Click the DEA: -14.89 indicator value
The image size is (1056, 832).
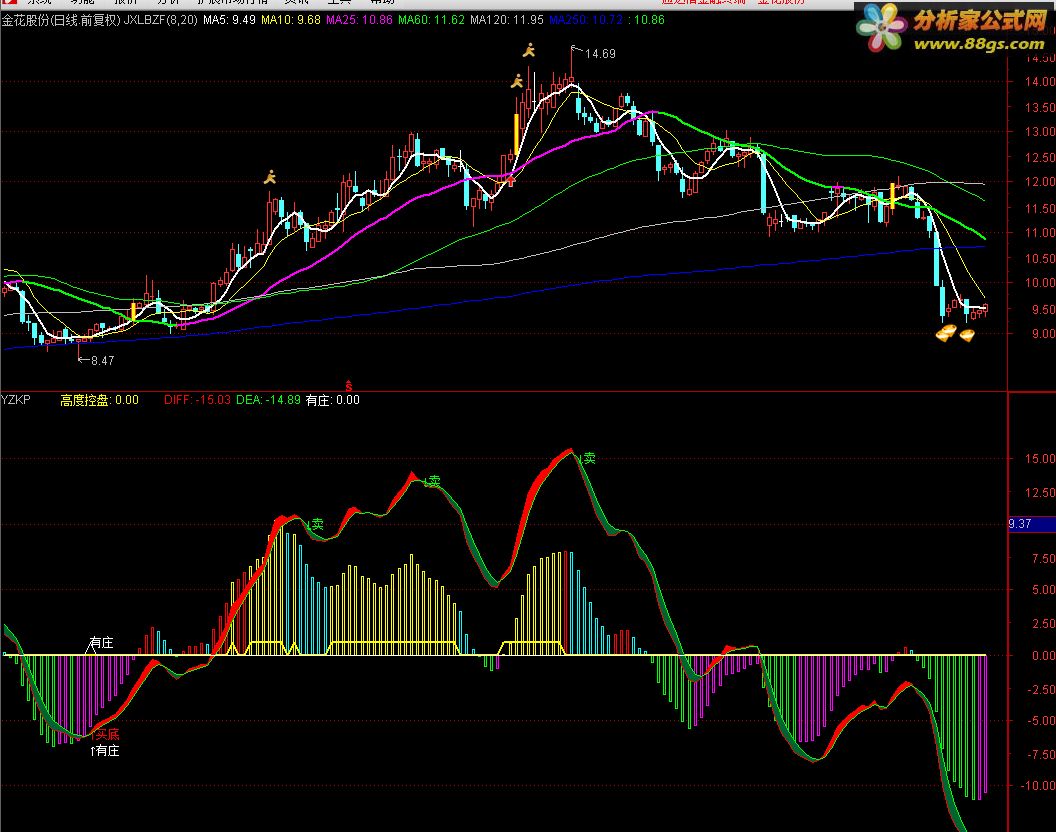pyautogui.click(x=268, y=400)
